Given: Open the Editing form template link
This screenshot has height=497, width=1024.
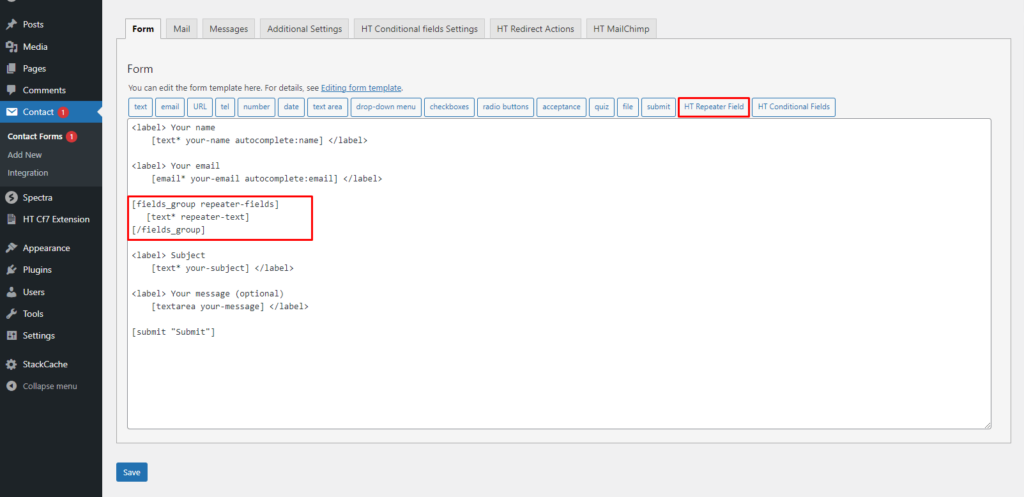Looking at the screenshot, I should click(361, 88).
